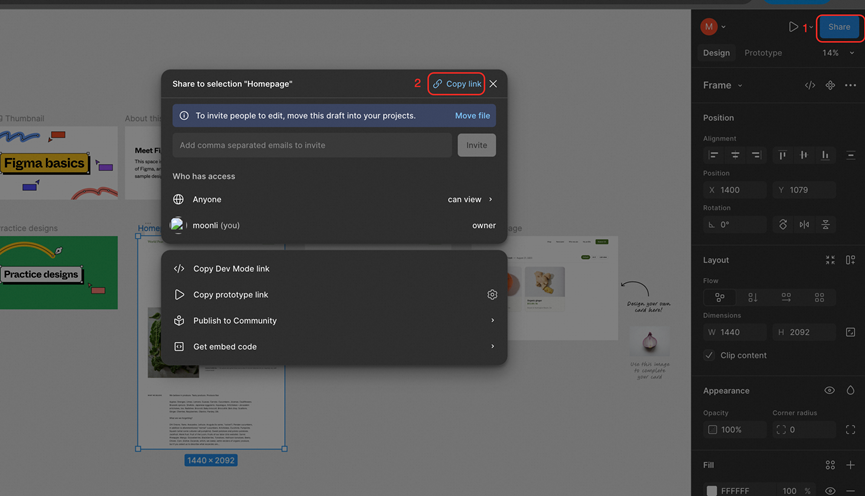
Task: Click the Invite button
Action: [x=477, y=145]
